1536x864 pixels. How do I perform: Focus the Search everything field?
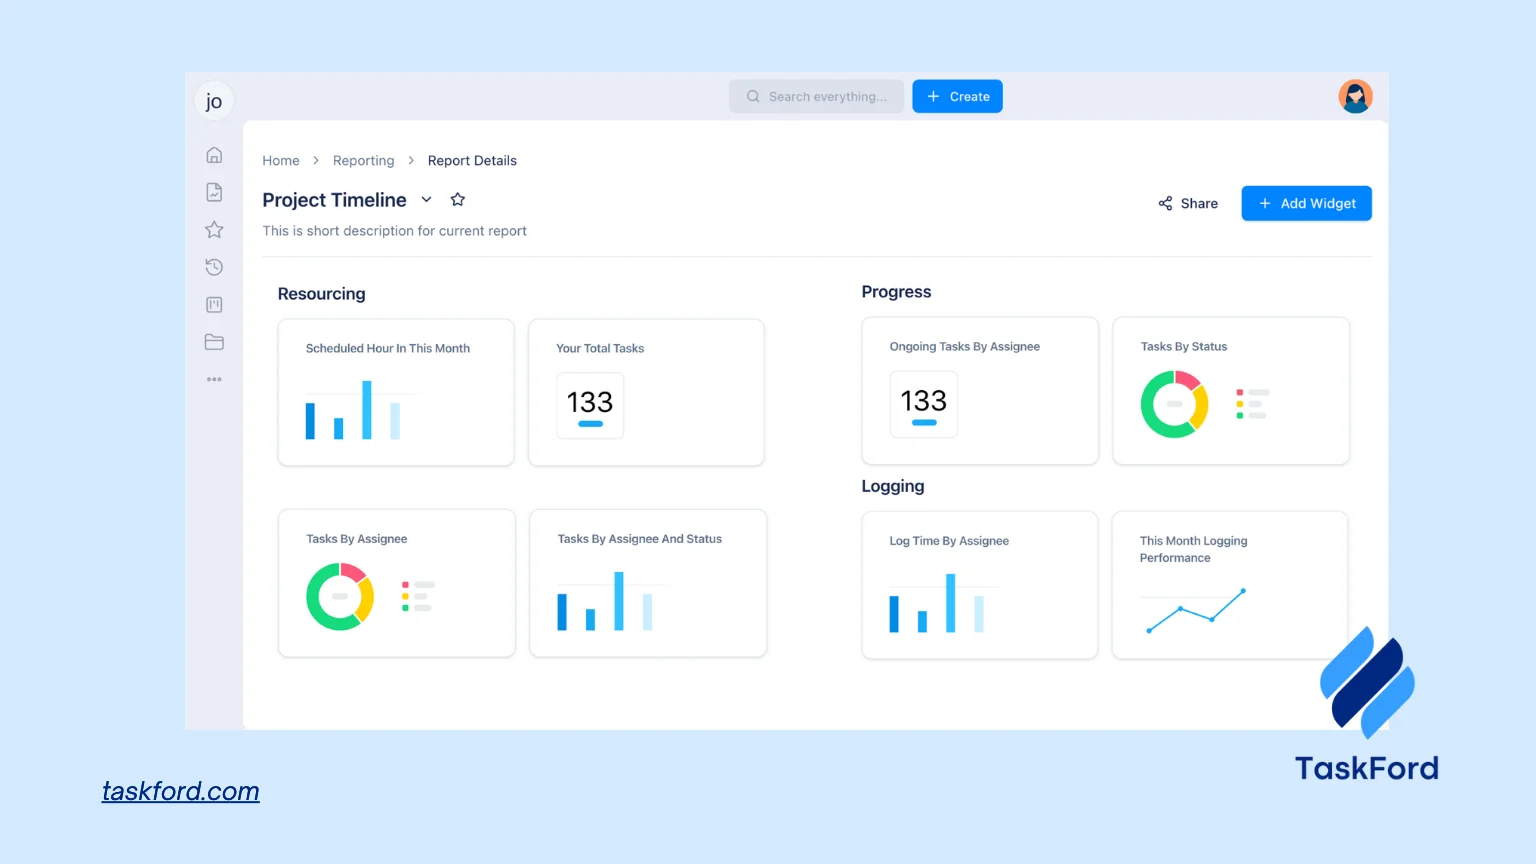click(x=817, y=97)
